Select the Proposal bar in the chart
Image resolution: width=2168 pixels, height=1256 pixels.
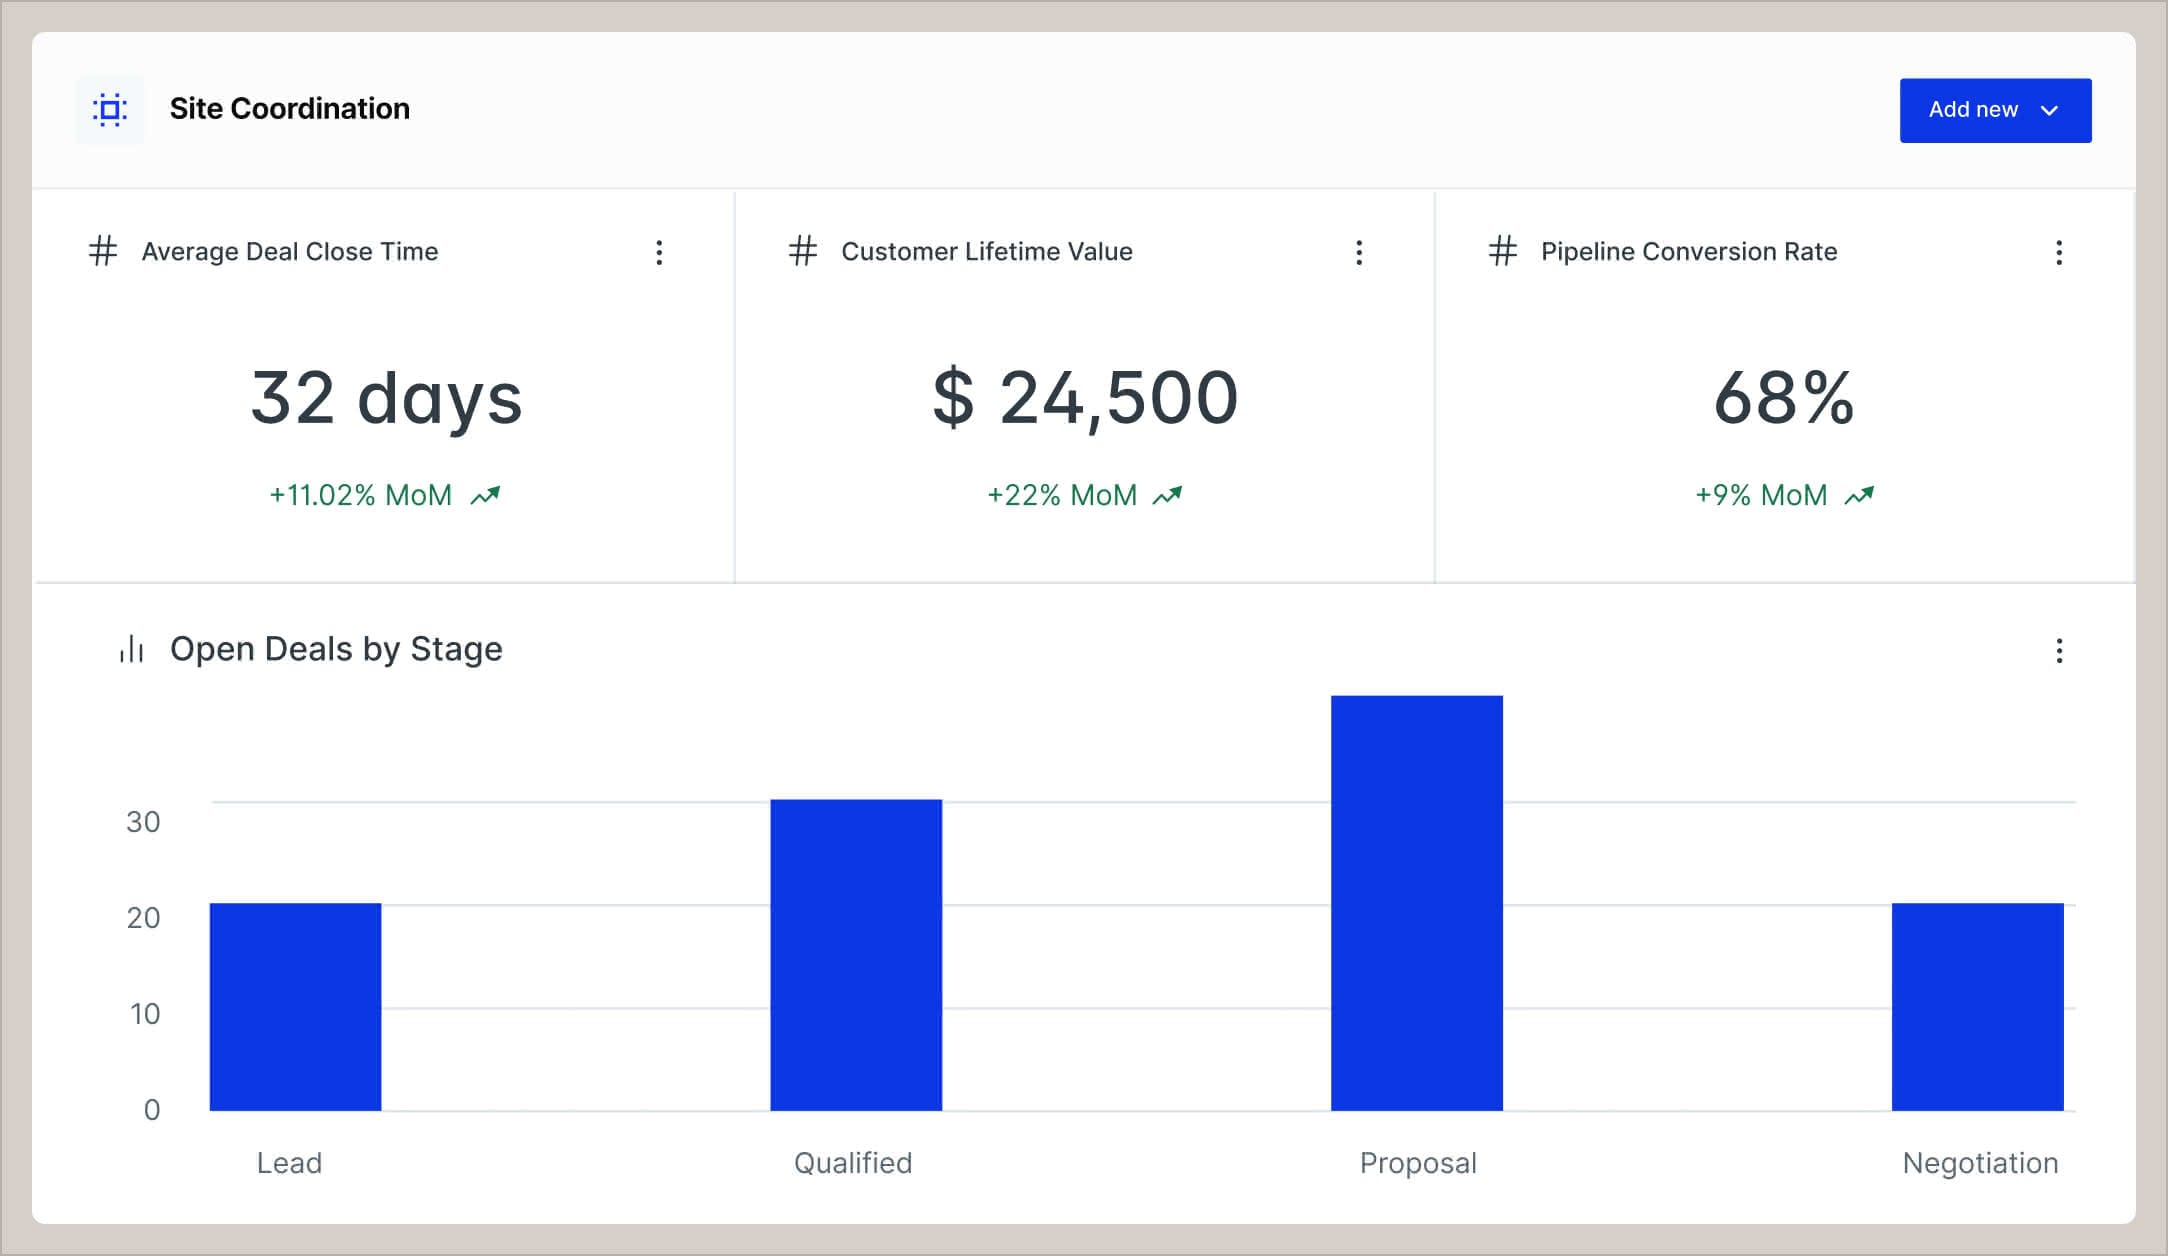click(1416, 900)
